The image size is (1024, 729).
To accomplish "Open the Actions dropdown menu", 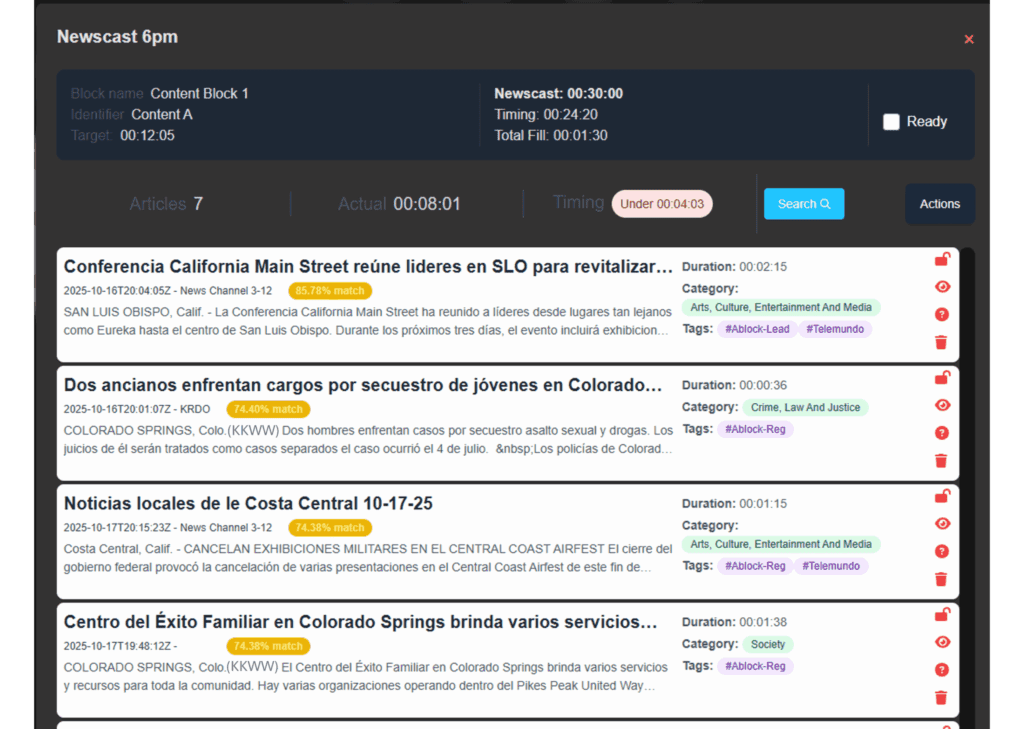I will coord(939,204).
